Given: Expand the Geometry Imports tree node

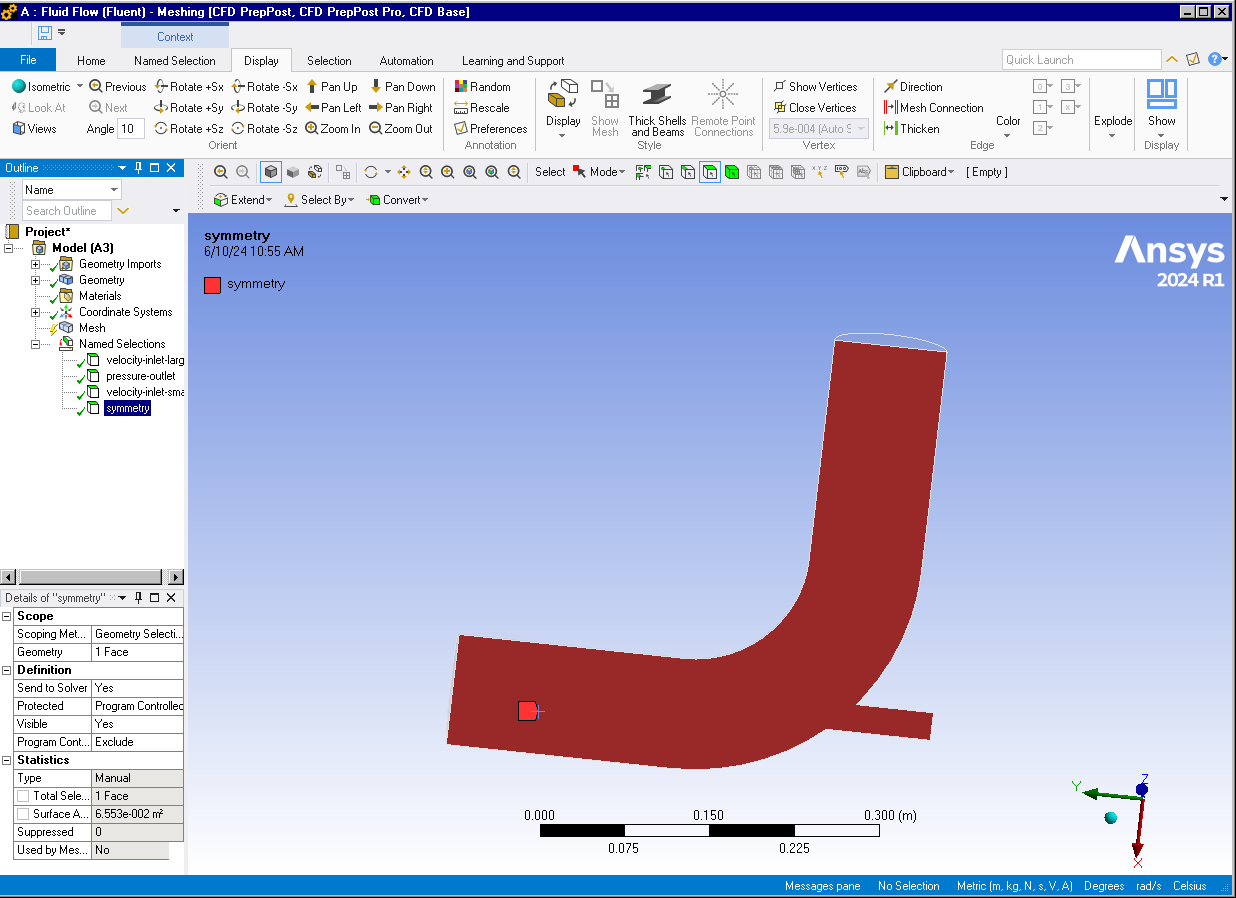Looking at the screenshot, I should click(36, 264).
